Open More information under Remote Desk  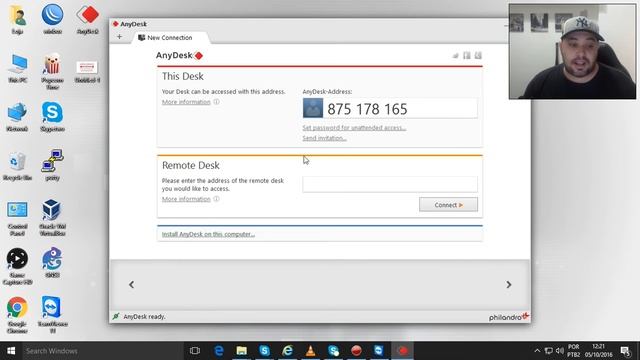pyautogui.click(x=186, y=199)
